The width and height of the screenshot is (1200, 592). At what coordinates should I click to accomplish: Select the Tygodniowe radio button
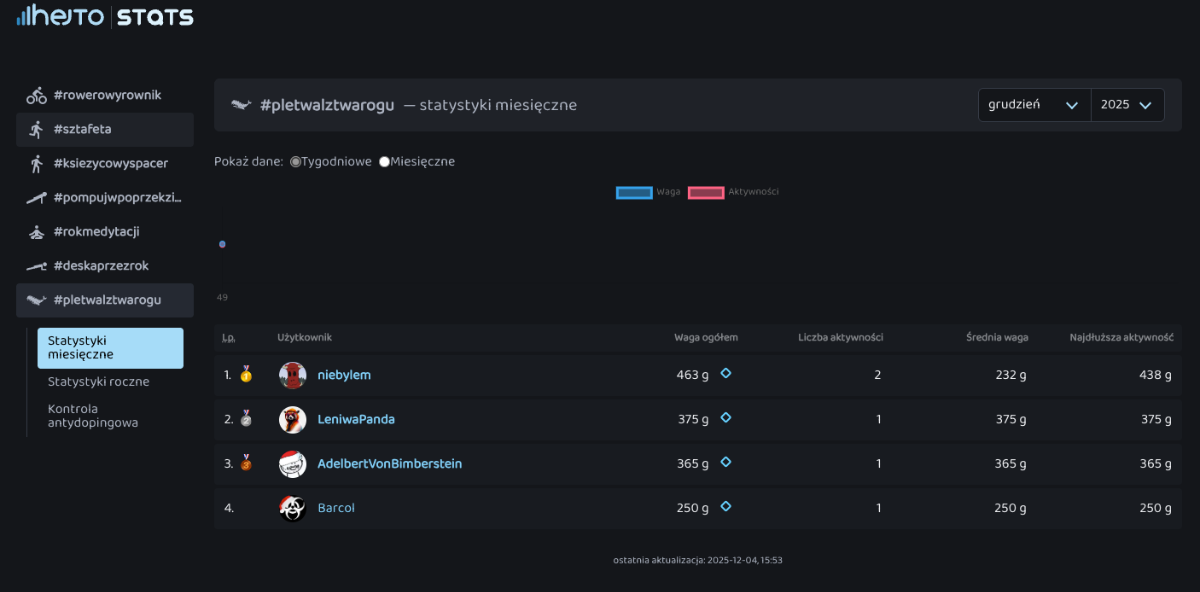pos(296,162)
